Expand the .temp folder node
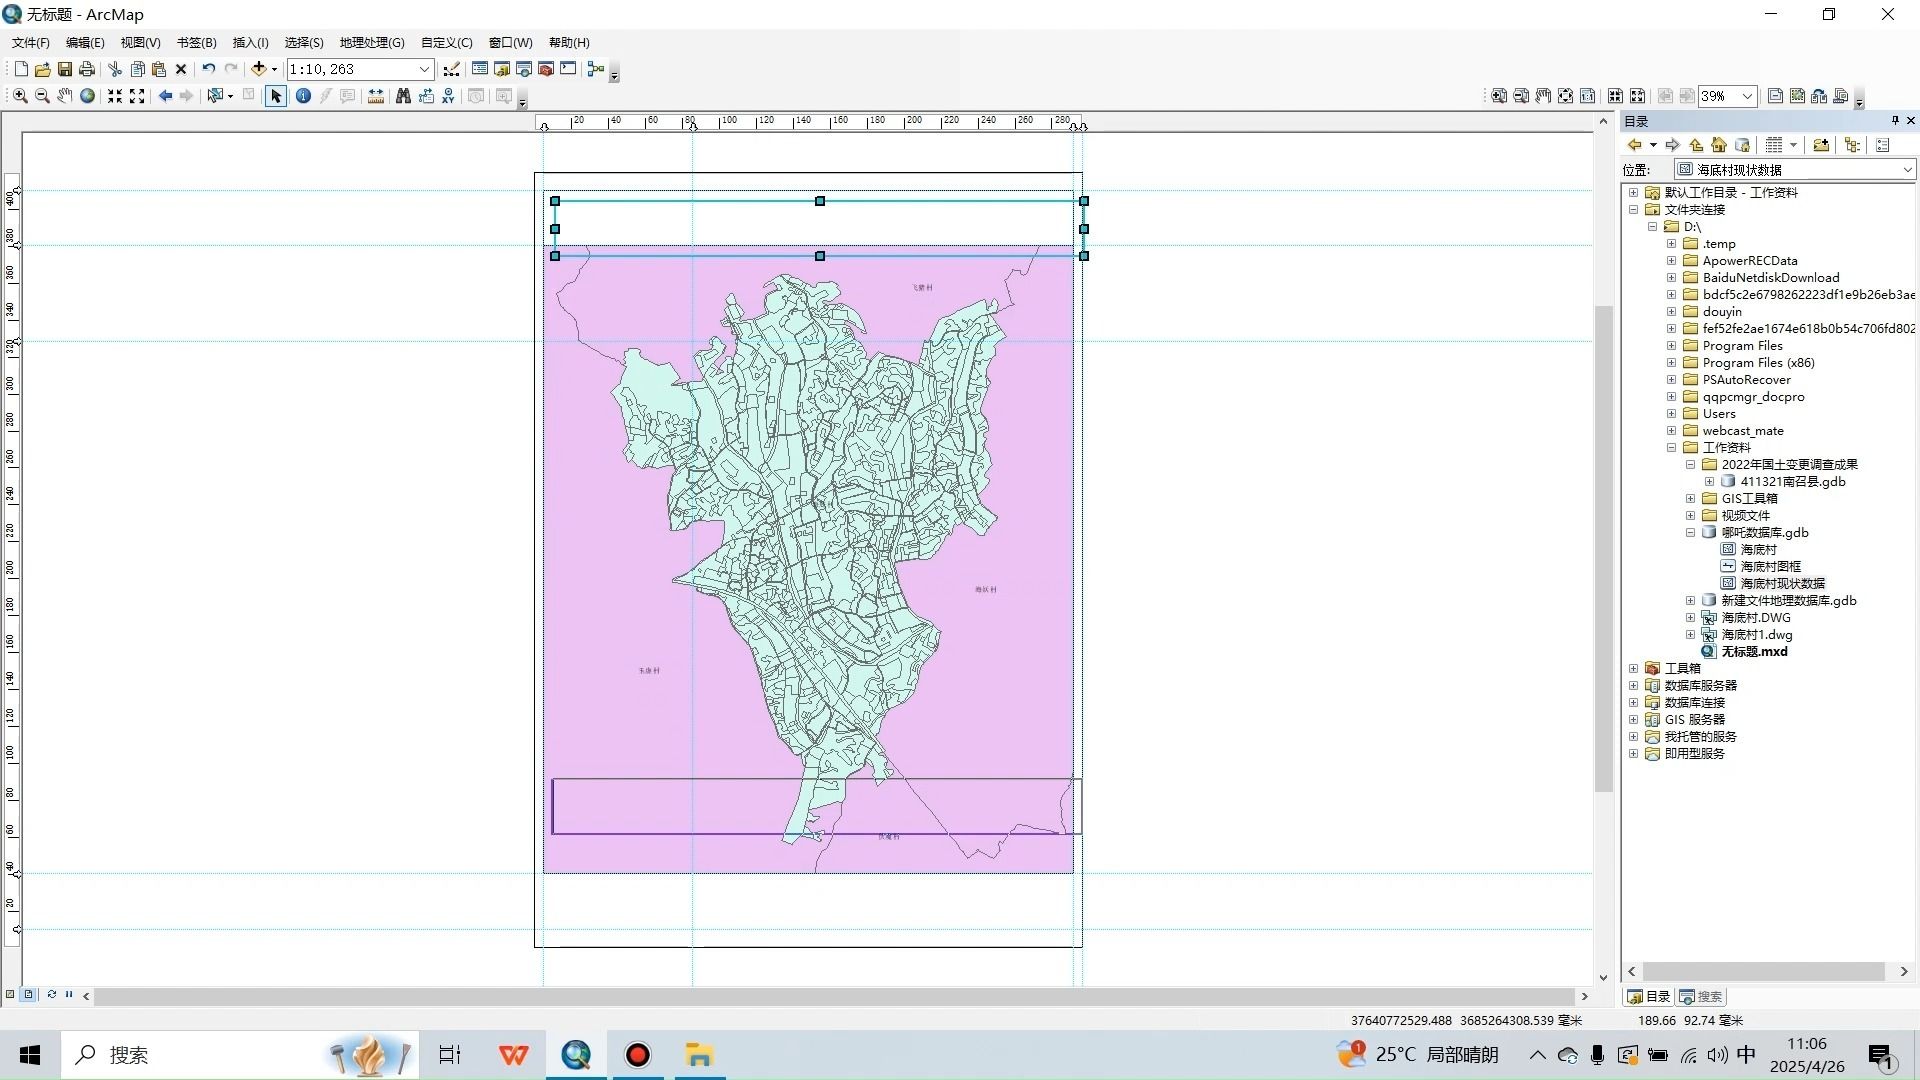Image resolution: width=1920 pixels, height=1080 pixels. [1671, 244]
